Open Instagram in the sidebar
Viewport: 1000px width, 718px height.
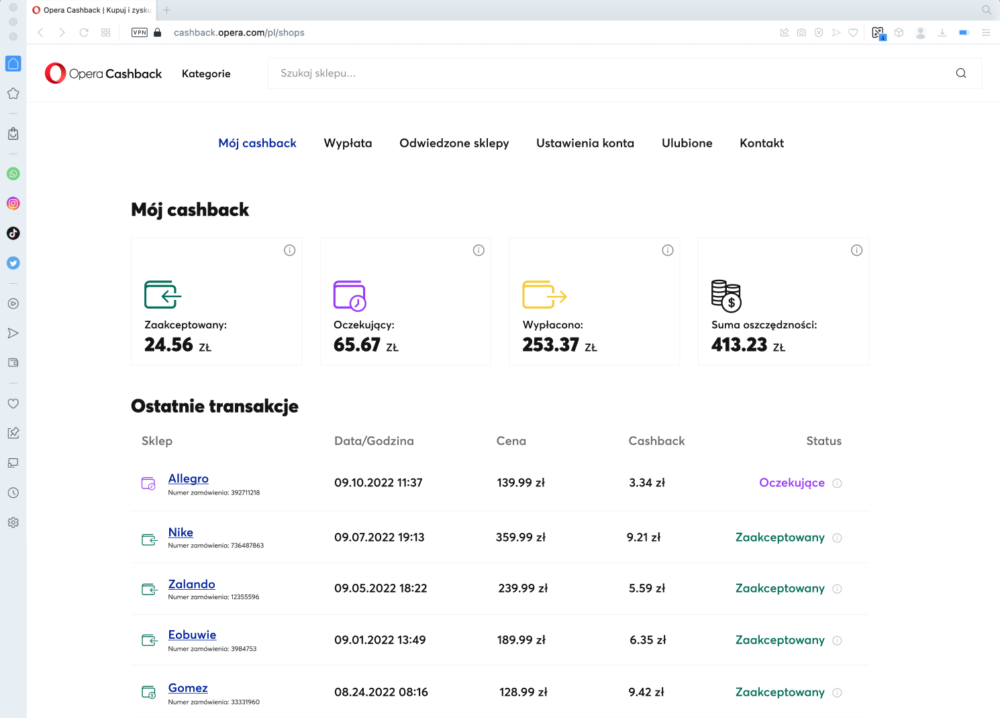click(13, 203)
